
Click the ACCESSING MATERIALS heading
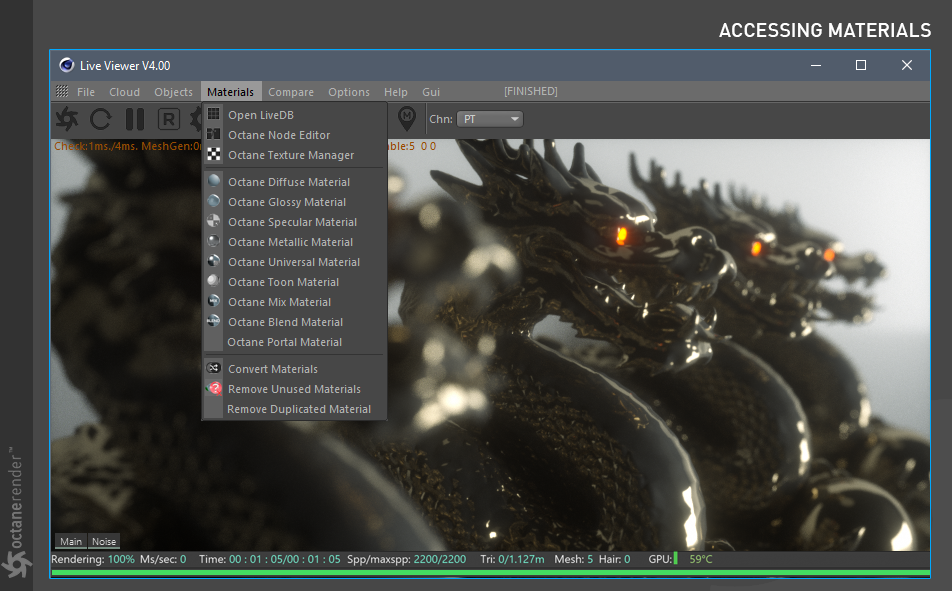click(x=824, y=30)
